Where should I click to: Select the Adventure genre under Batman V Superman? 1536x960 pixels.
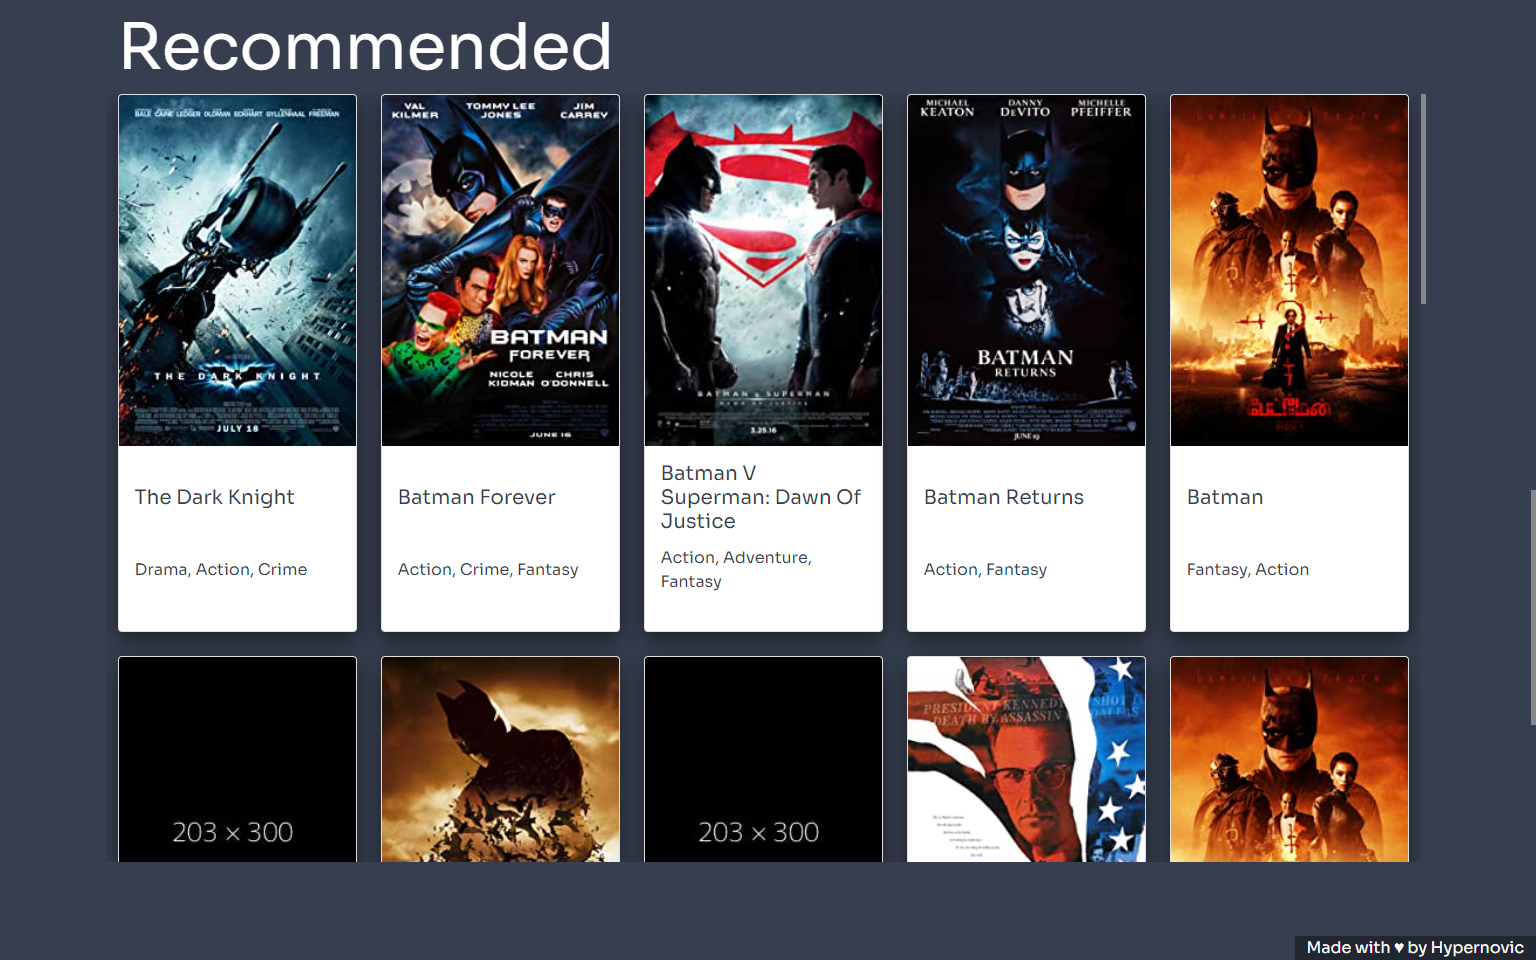(x=766, y=557)
